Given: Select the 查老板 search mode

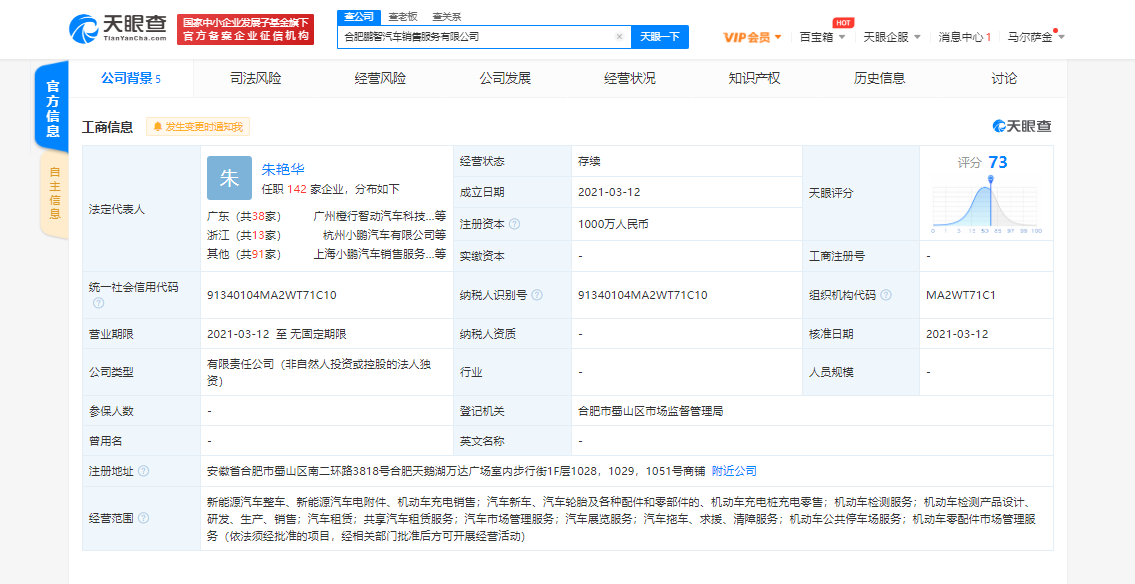Looking at the screenshot, I should pos(402,17).
